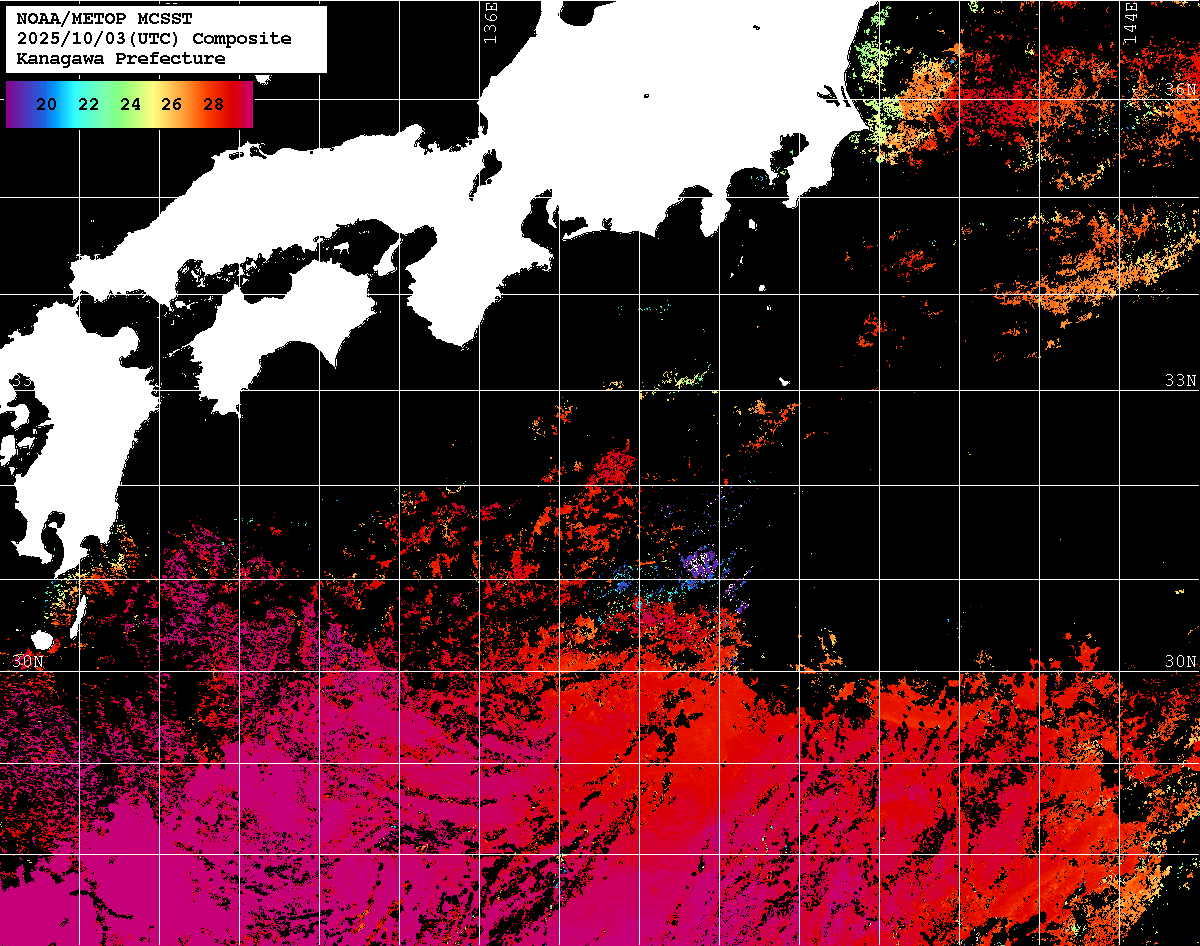The image size is (1200, 946).
Task: Click the 144E longitude label
Action: point(1130,20)
